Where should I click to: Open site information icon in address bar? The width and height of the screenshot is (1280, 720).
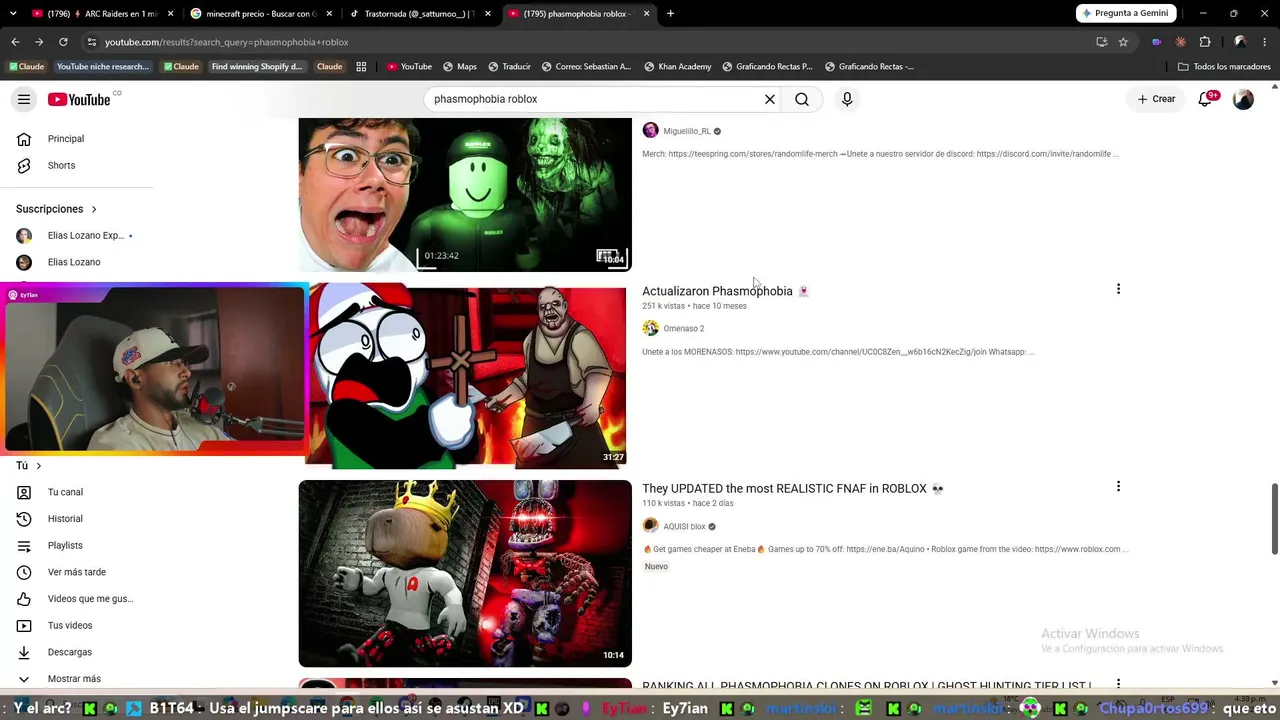(92, 42)
